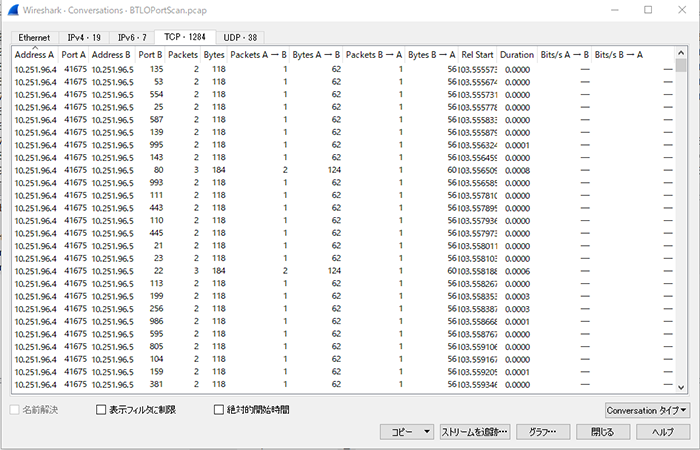Select the conversation row with Port B 80

tap(300, 170)
